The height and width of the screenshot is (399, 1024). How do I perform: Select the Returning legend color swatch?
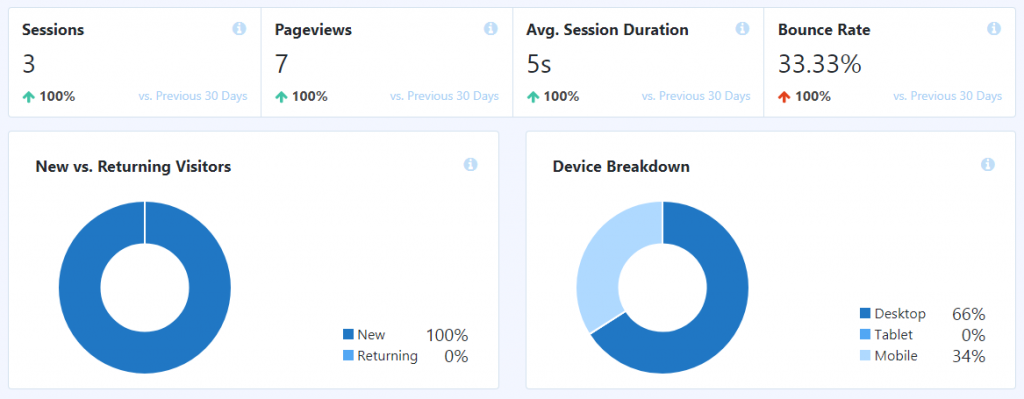[348, 356]
